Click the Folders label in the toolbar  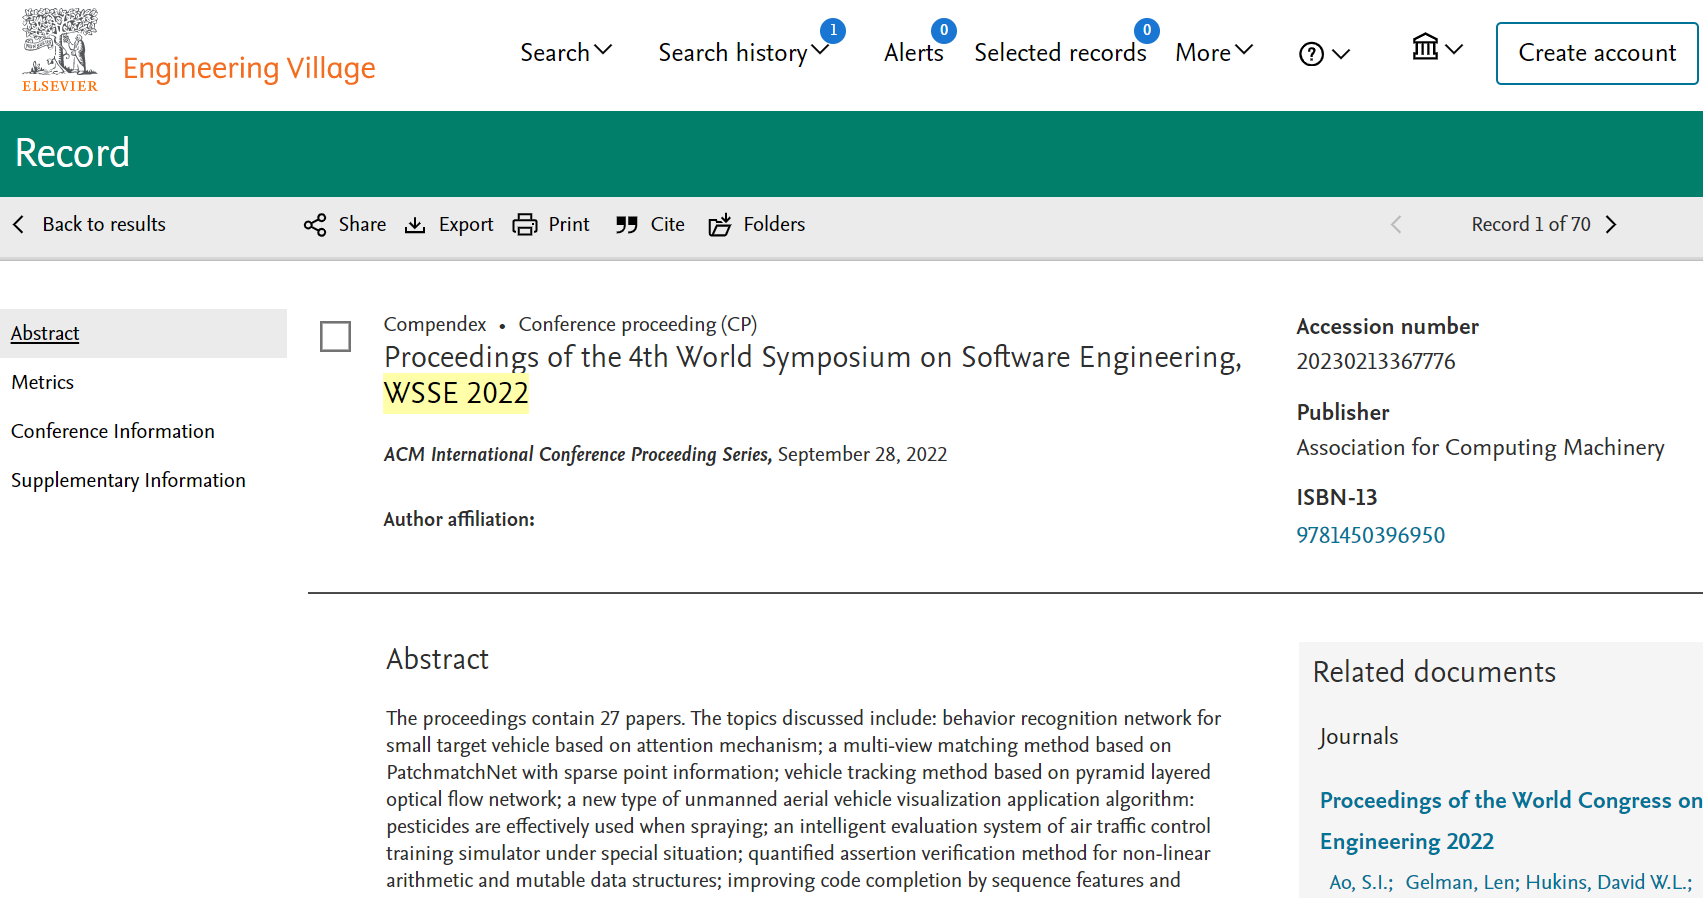click(774, 224)
